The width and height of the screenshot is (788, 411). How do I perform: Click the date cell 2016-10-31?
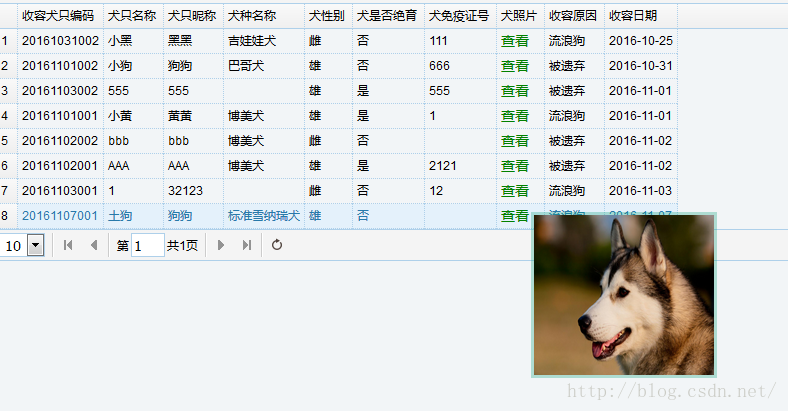(641, 66)
